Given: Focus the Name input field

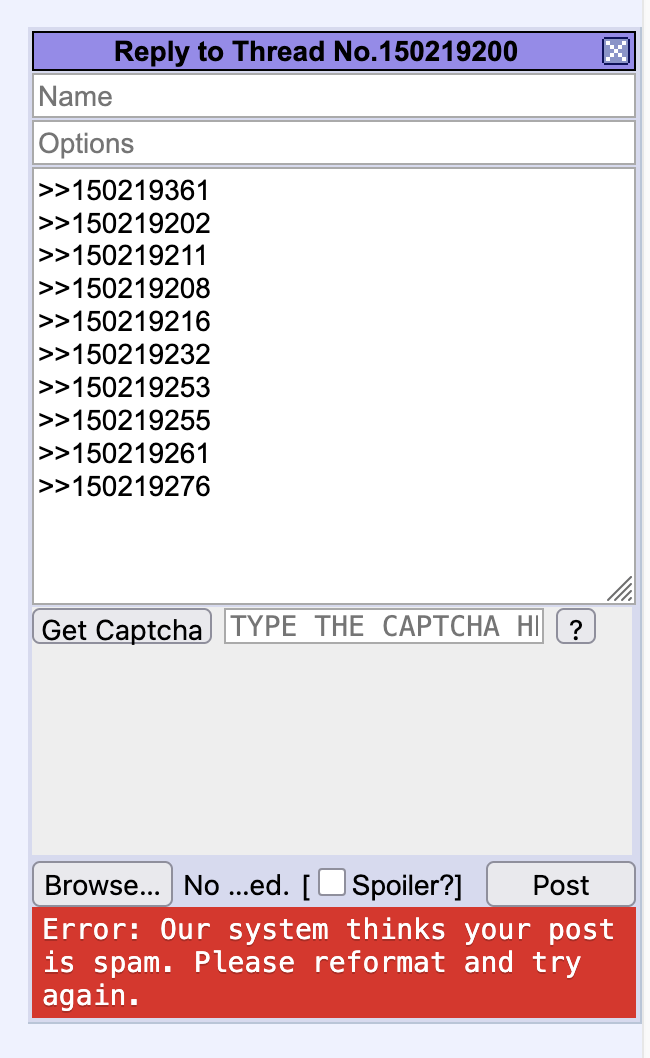Looking at the screenshot, I should point(333,96).
